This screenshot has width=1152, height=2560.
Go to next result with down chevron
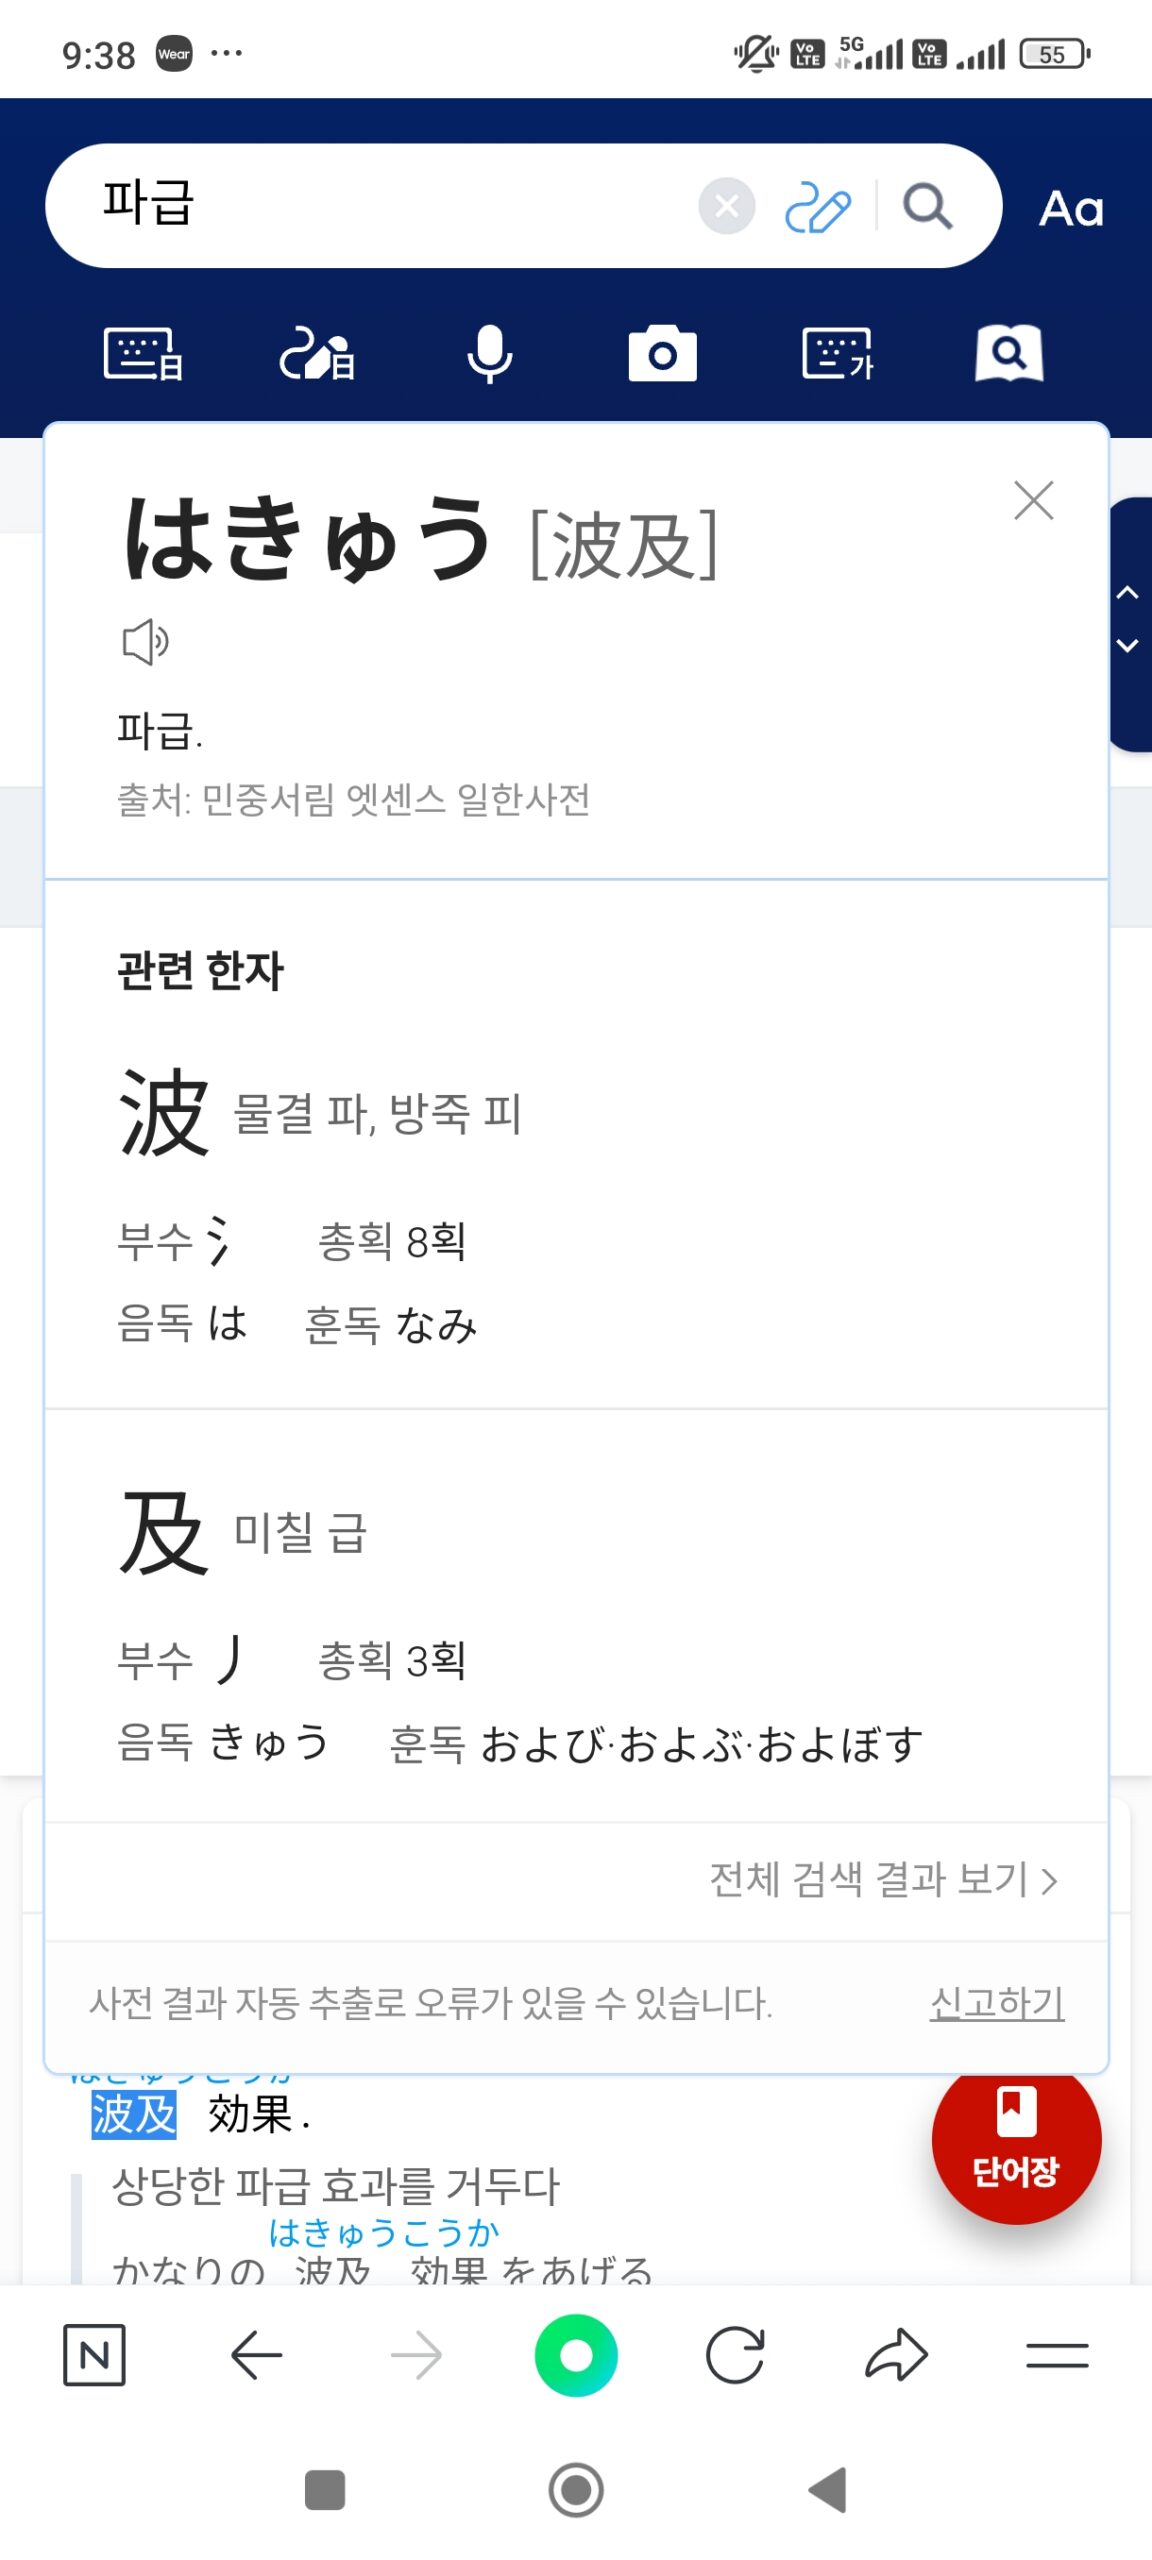click(1128, 646)
